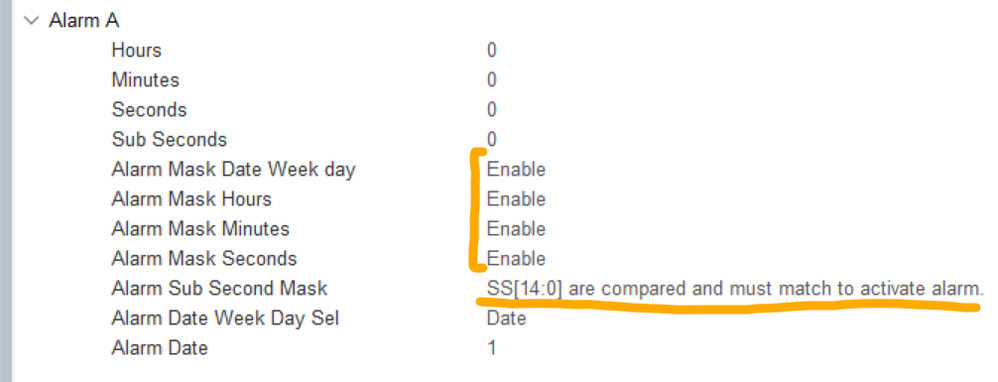Select the Alarm Date Week Day Sel label
The height and width of the screenshot is (382, 998).
(x=225, y=318)
